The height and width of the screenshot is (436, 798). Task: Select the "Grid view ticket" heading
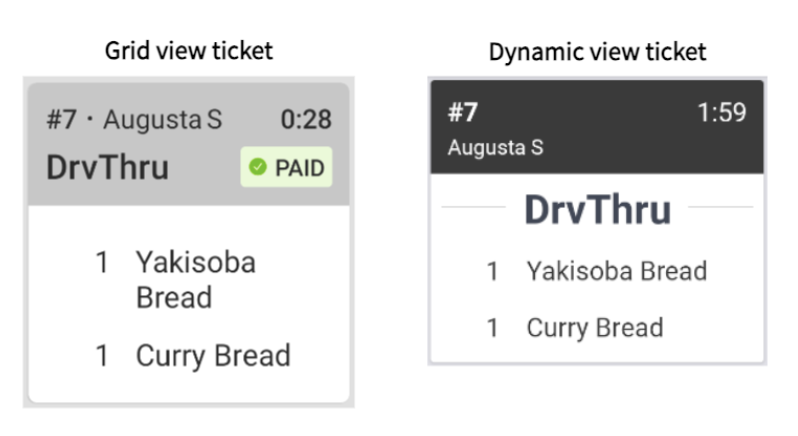pos(189,51)
